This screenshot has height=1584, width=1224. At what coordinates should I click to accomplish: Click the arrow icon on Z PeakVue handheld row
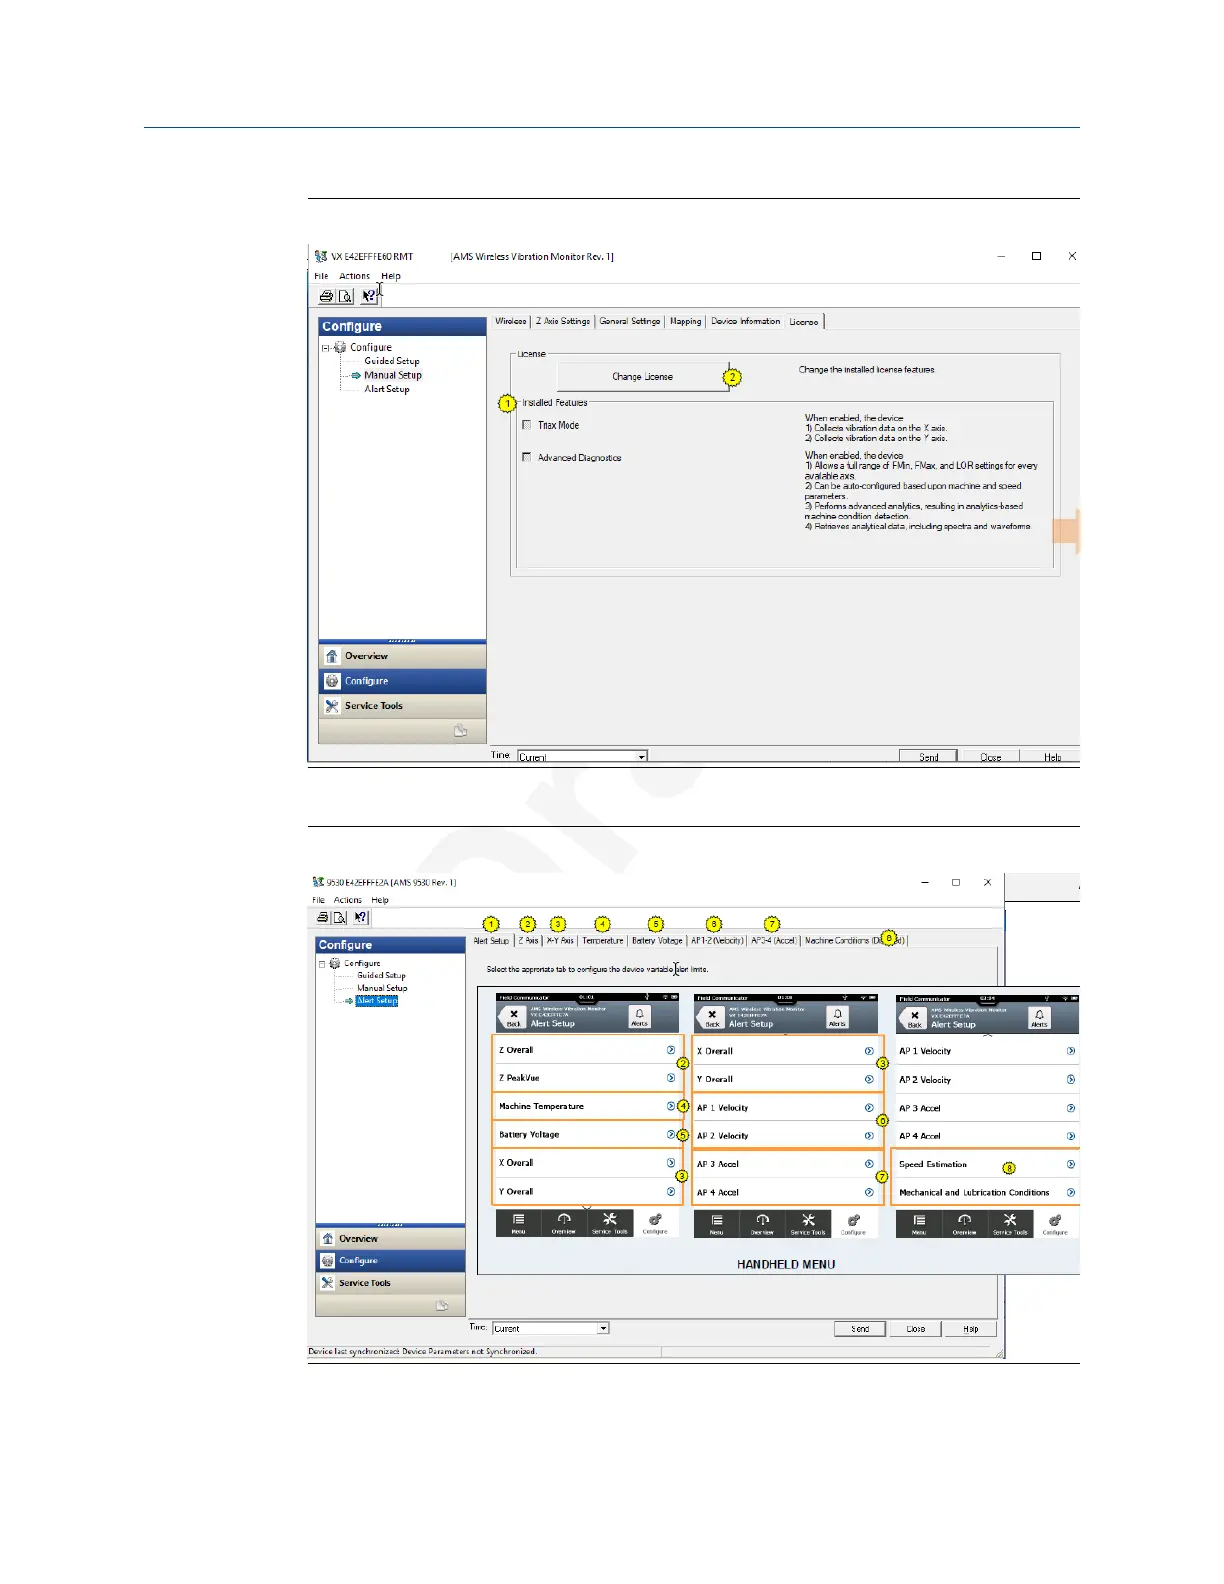click(671, 1078)
